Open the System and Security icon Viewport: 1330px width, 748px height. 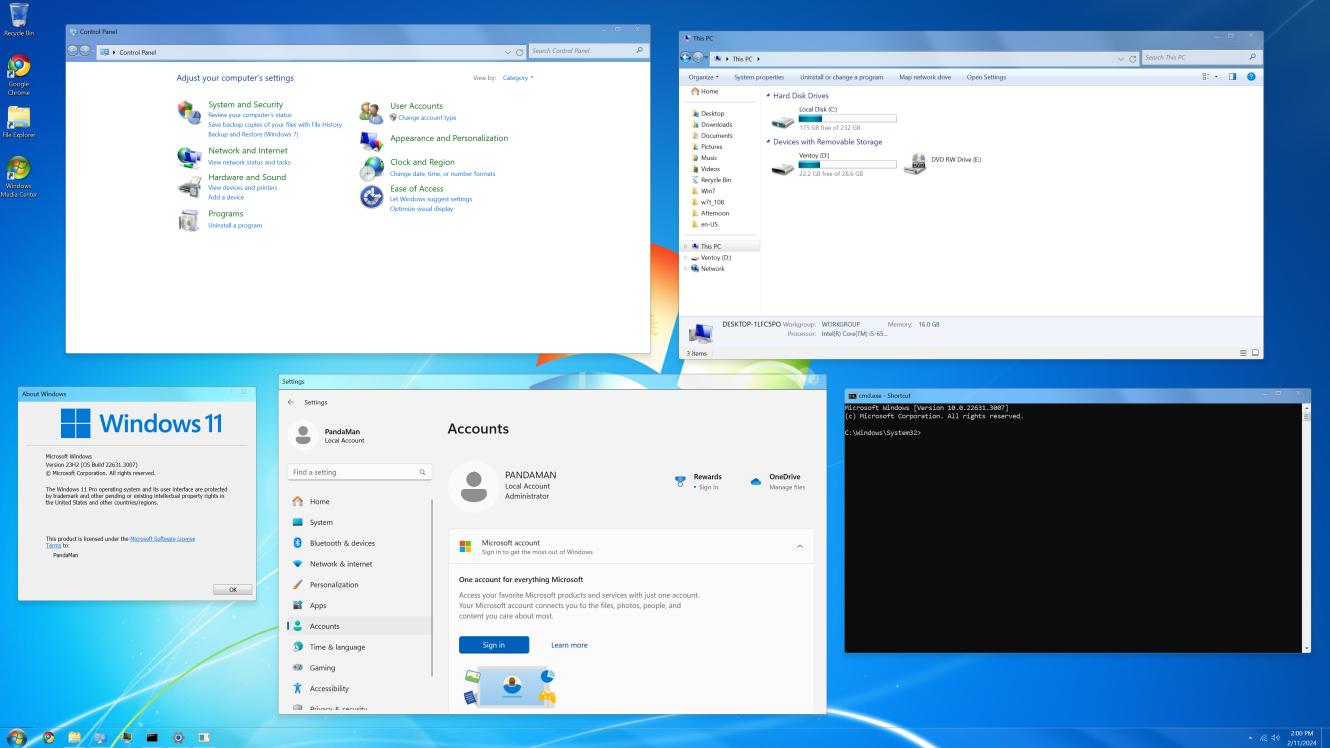188,111
